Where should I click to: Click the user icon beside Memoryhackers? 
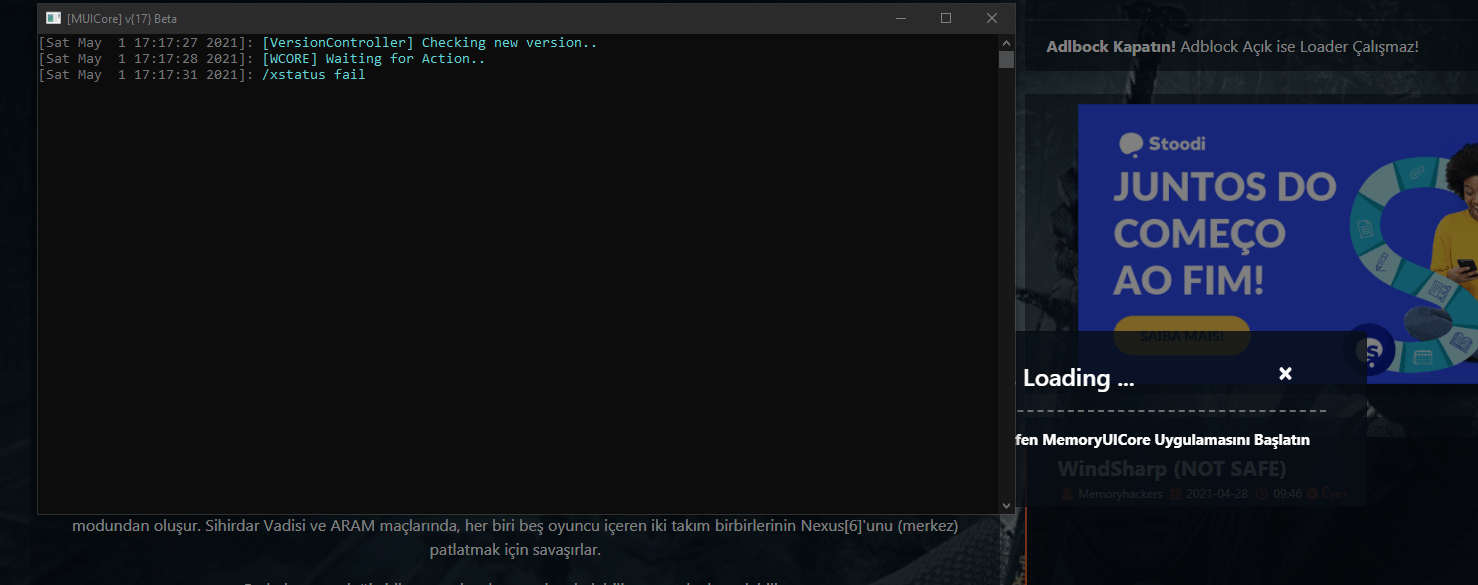(1067, 494)
